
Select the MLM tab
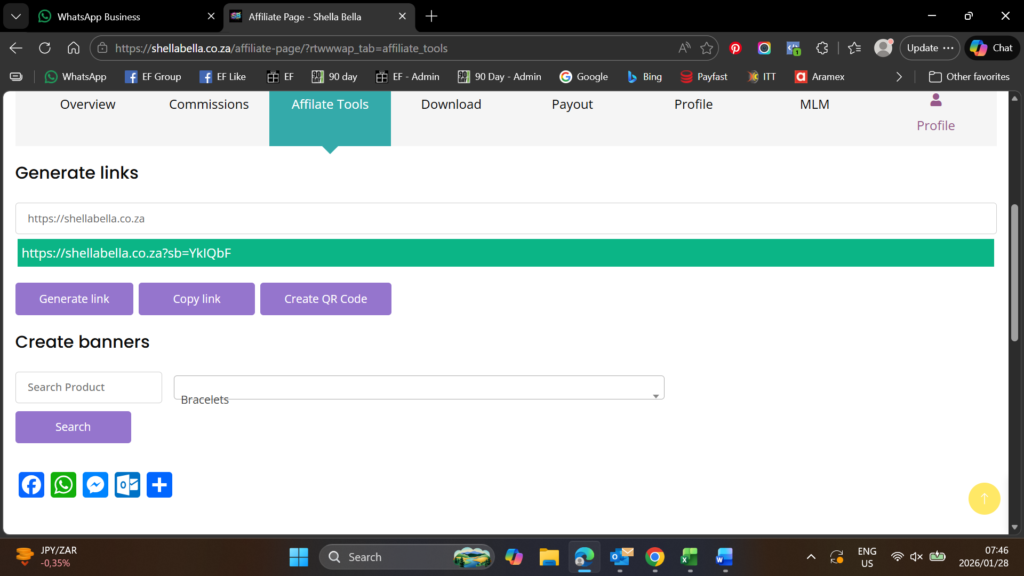click(814, 105)
